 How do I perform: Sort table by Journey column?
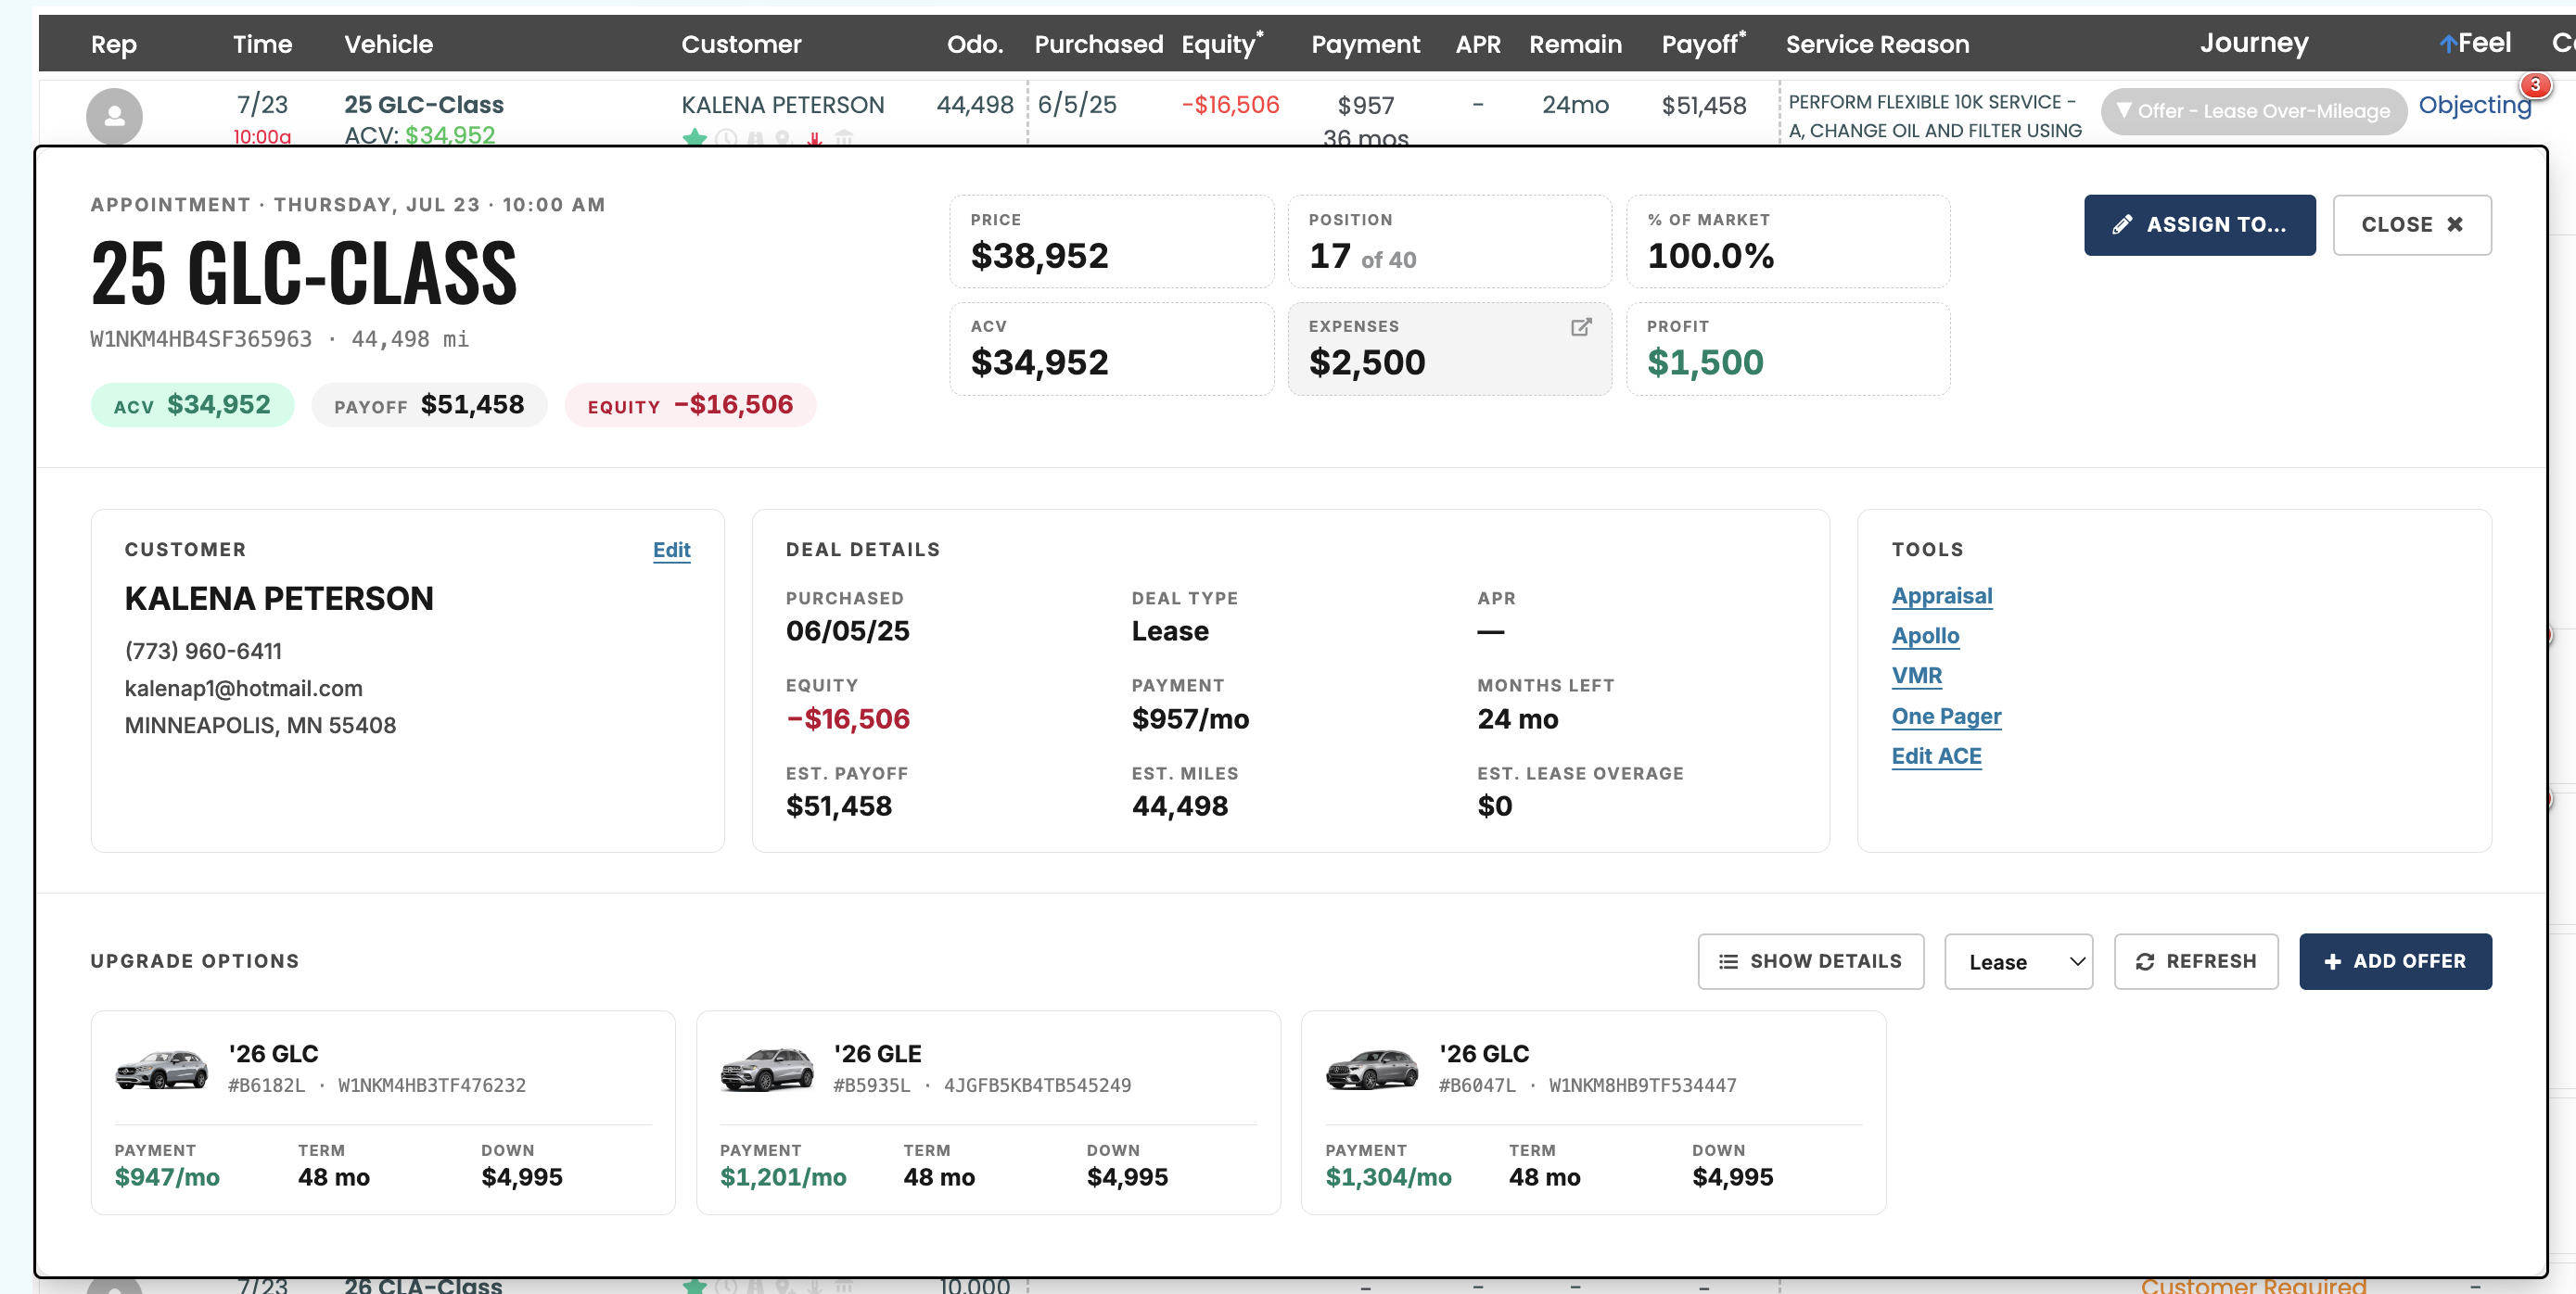2253,43
